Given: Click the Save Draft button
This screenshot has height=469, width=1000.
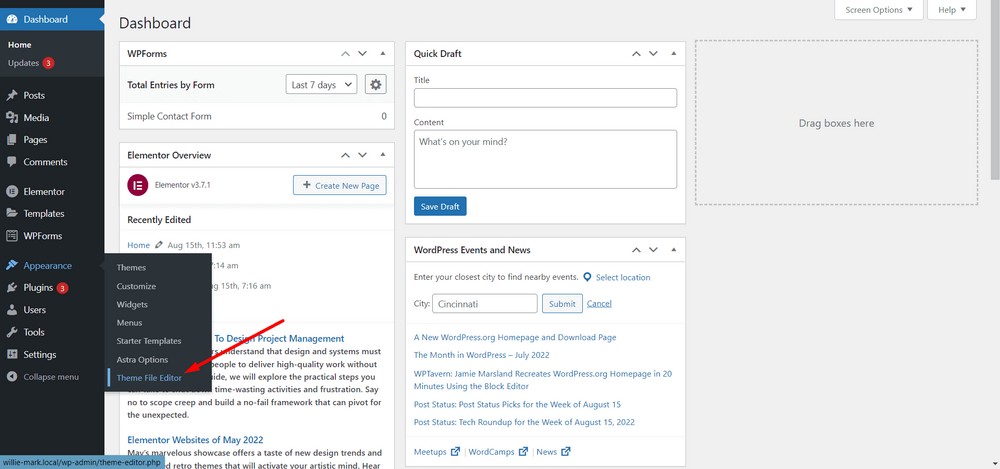Looking at the screenshot, I should point(440,206).
